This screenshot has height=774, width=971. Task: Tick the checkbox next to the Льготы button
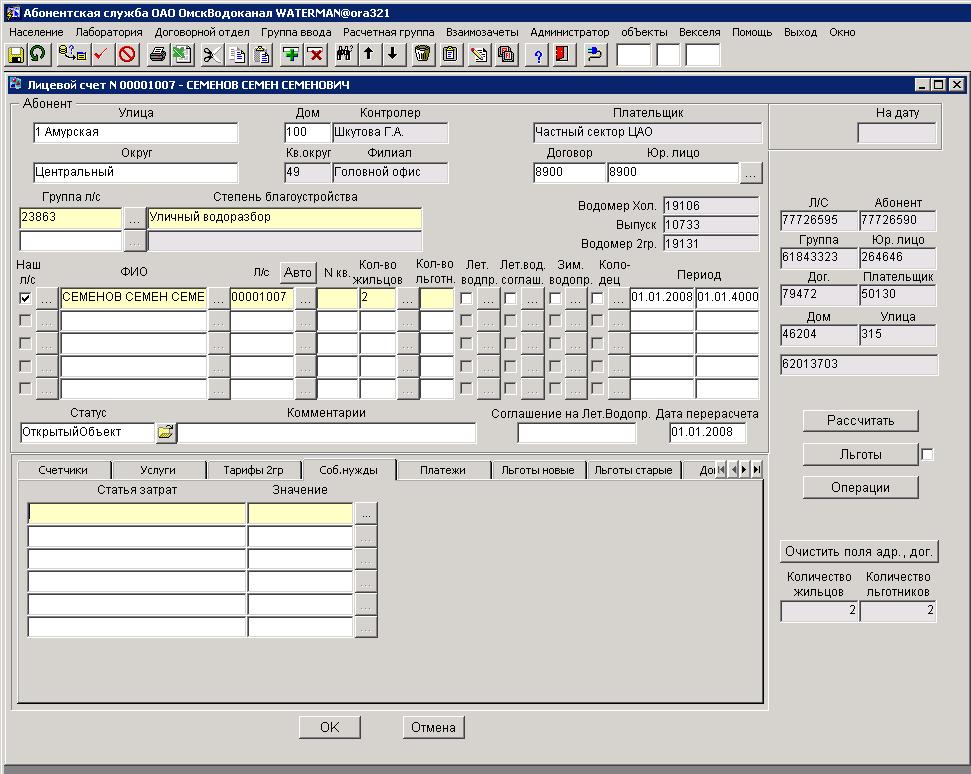pos(927,455)
